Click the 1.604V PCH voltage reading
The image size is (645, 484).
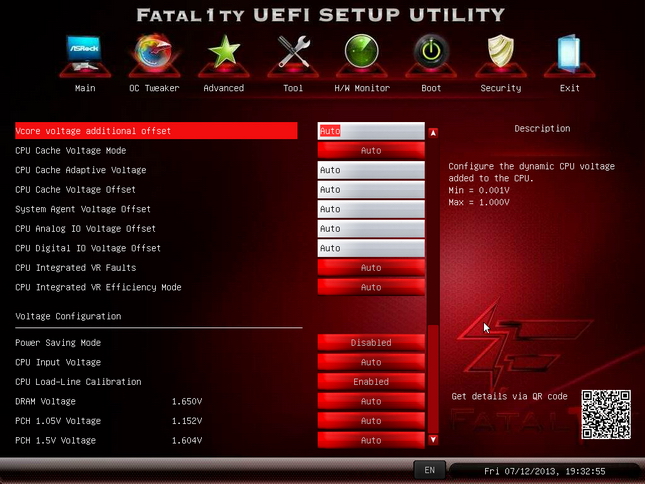(x=187, y=440)
